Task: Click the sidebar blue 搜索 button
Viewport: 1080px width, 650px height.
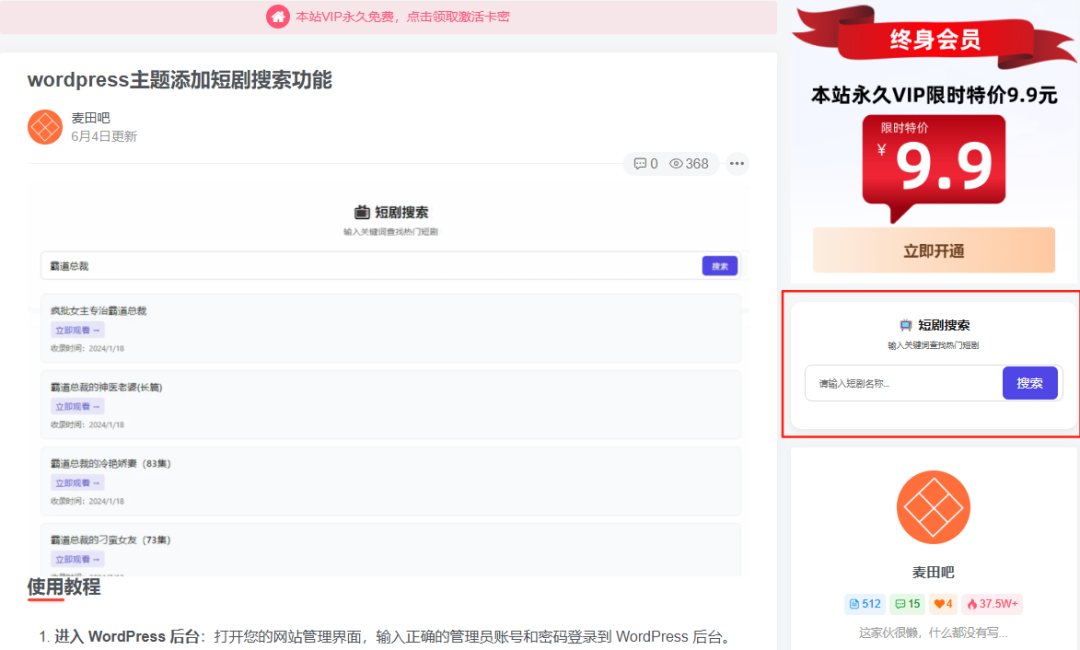Action: pos(1030,384)
